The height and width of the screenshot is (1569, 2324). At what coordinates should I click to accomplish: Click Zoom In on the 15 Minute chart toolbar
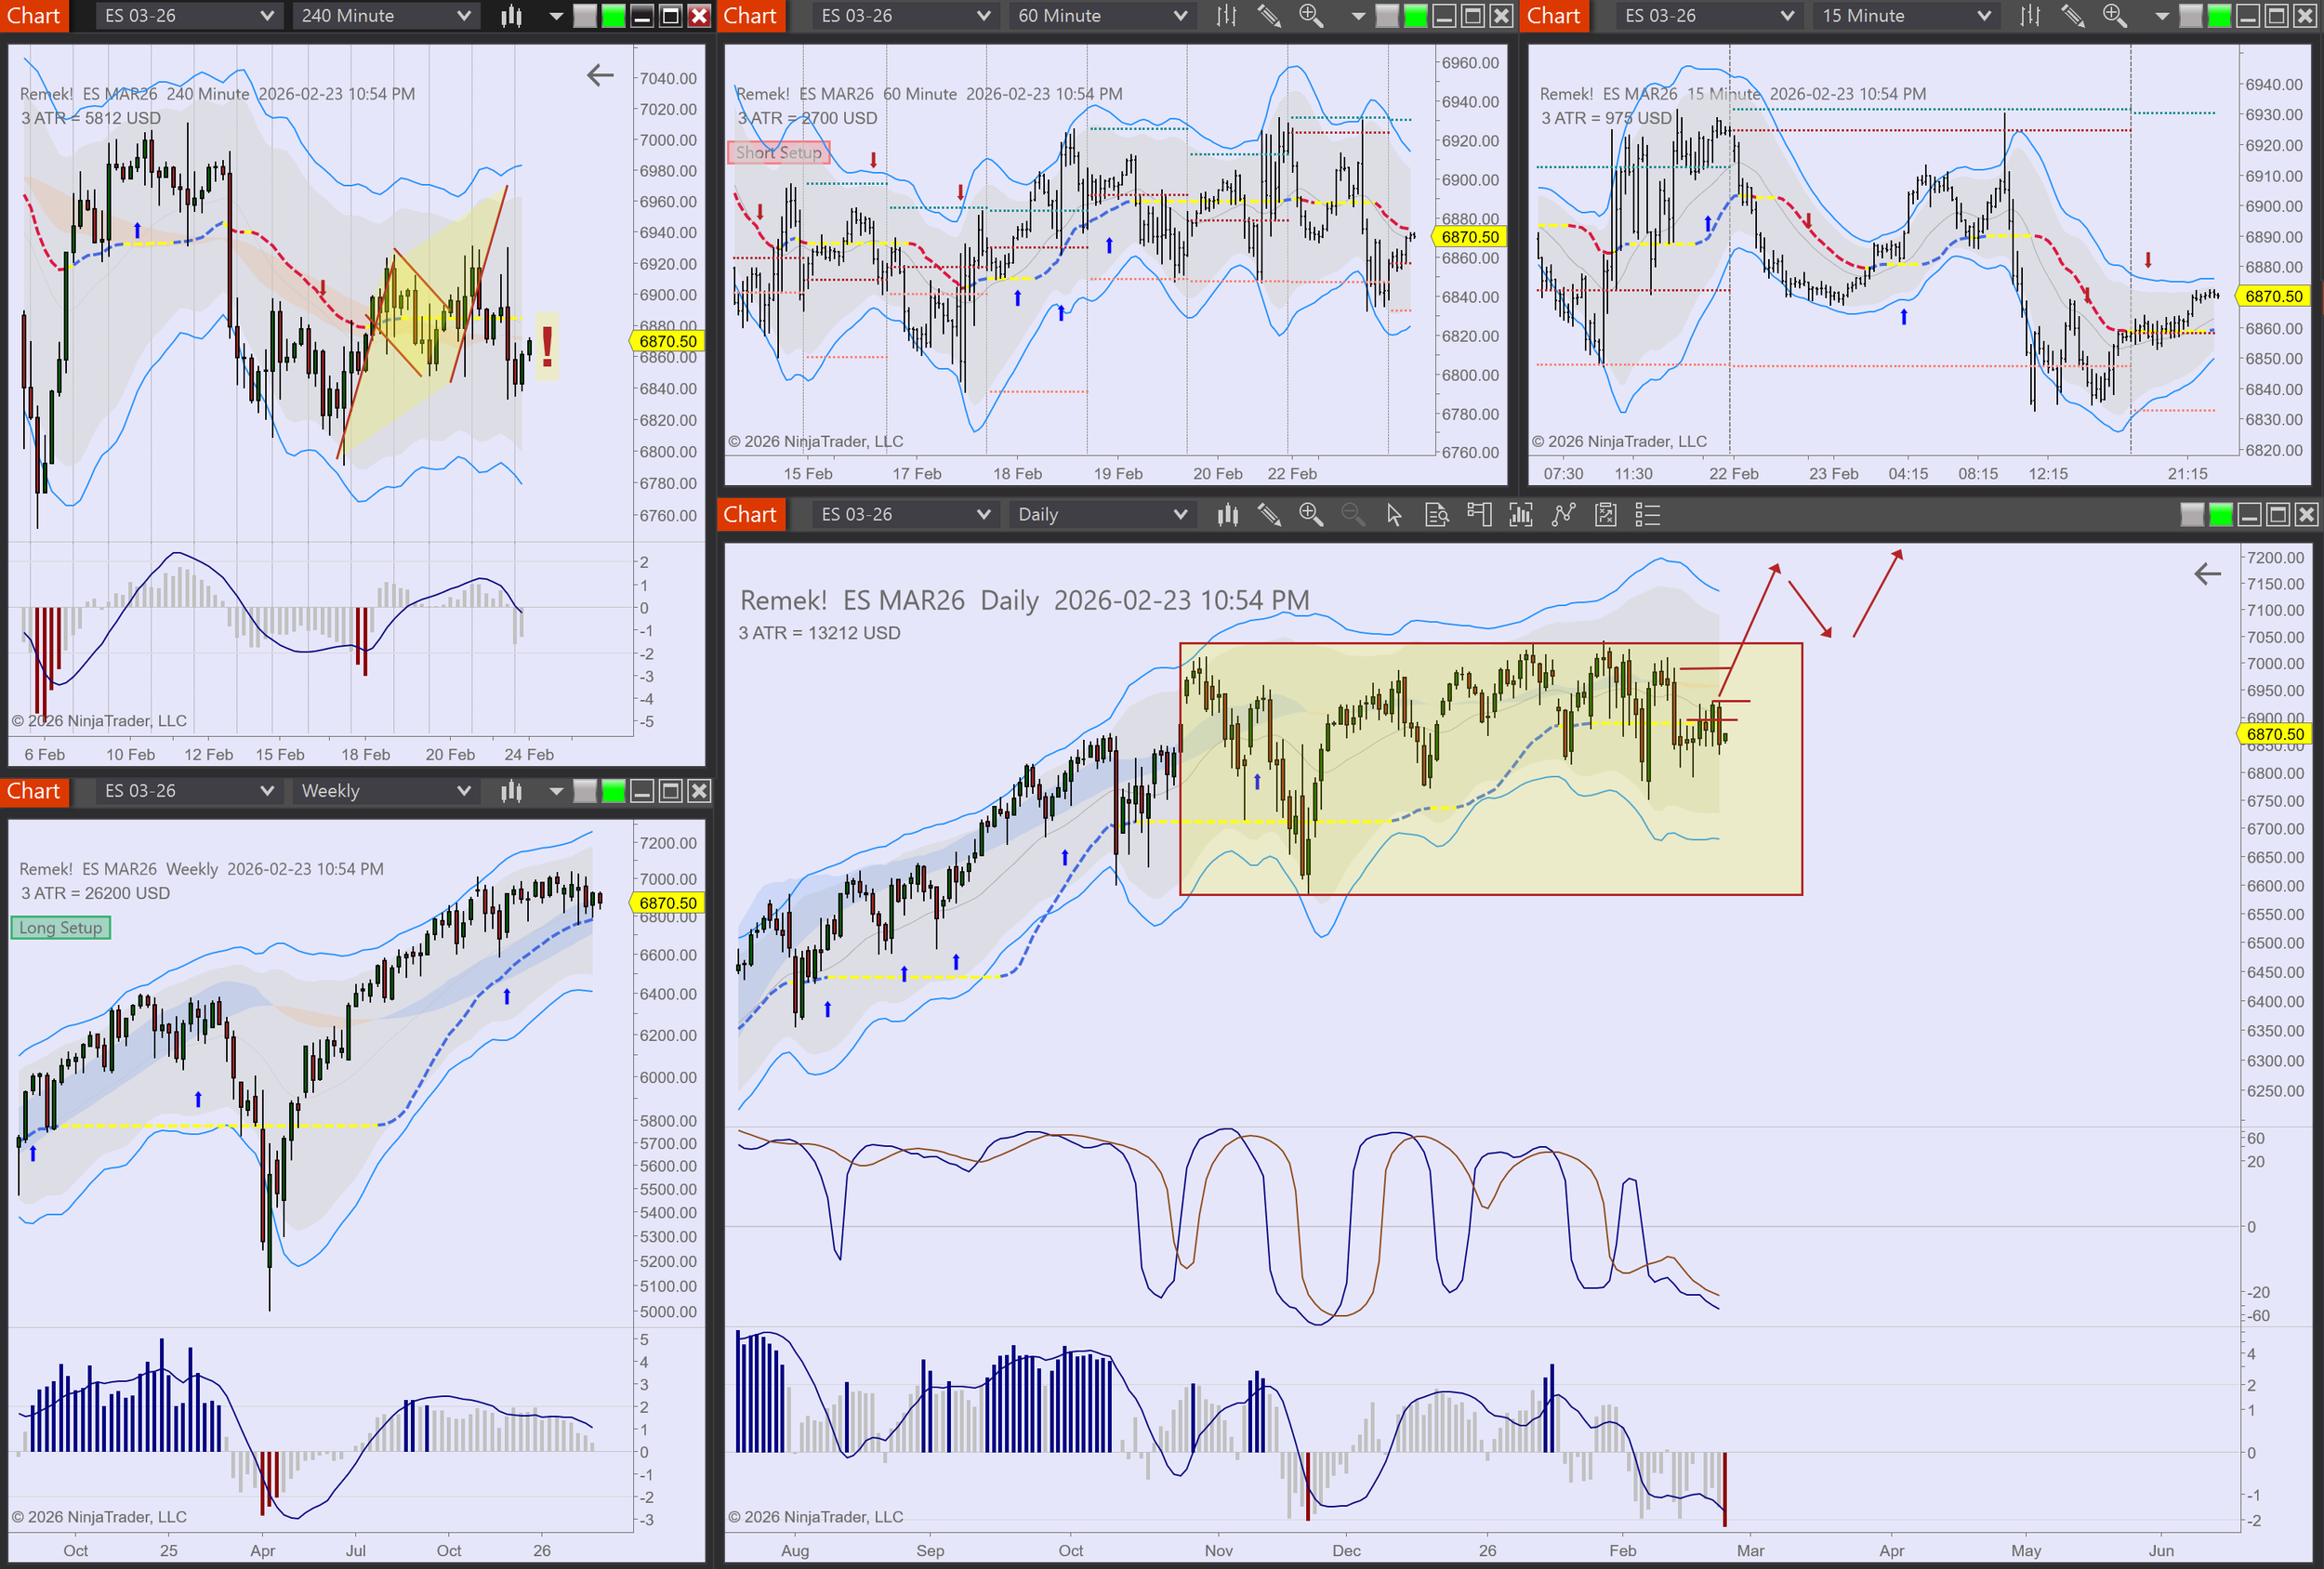click(2114, 16)
